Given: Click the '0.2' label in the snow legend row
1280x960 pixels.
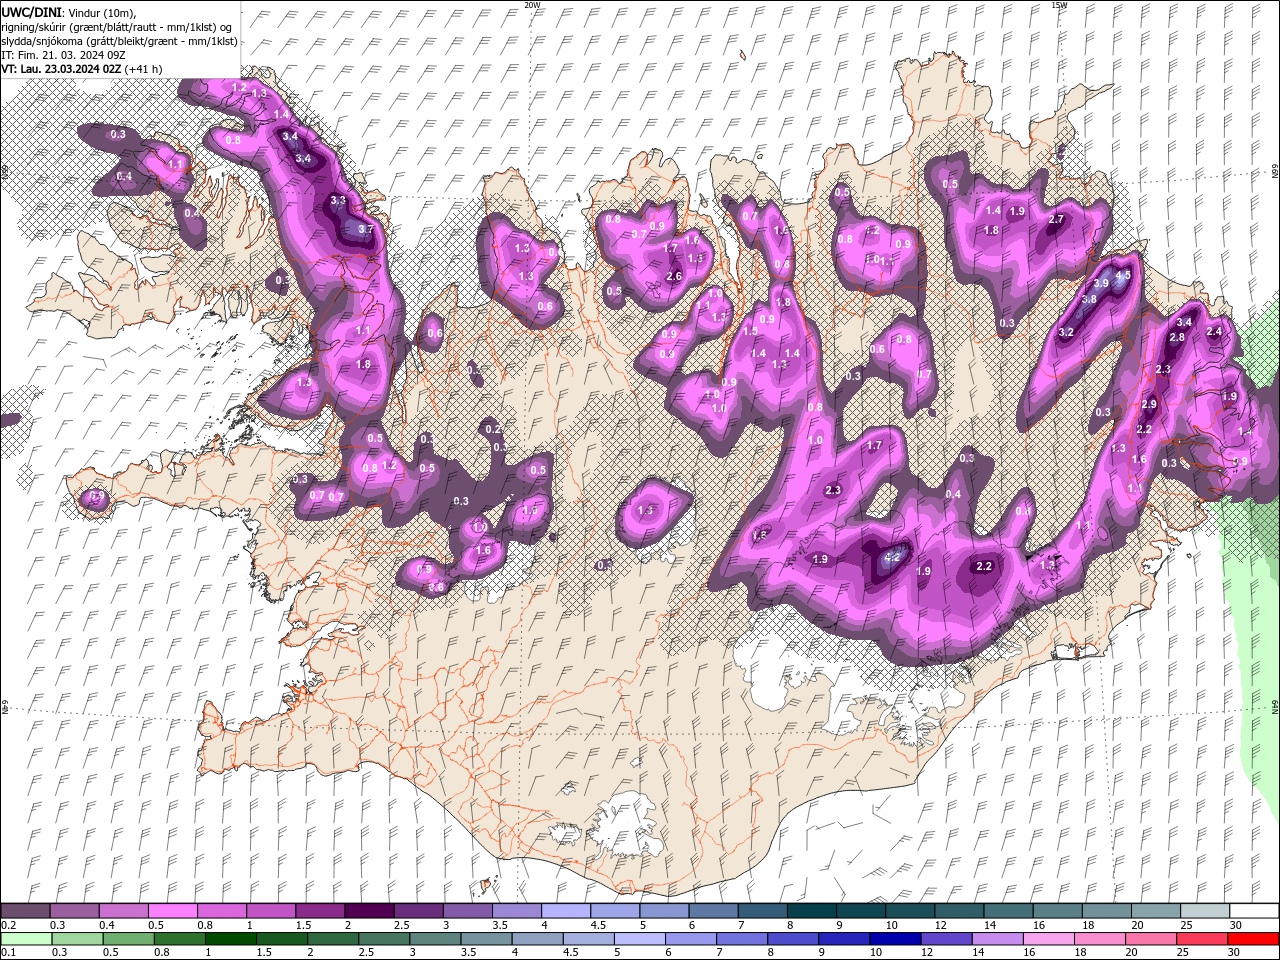Looking at the screenshot, I should [x=8, y=925].
